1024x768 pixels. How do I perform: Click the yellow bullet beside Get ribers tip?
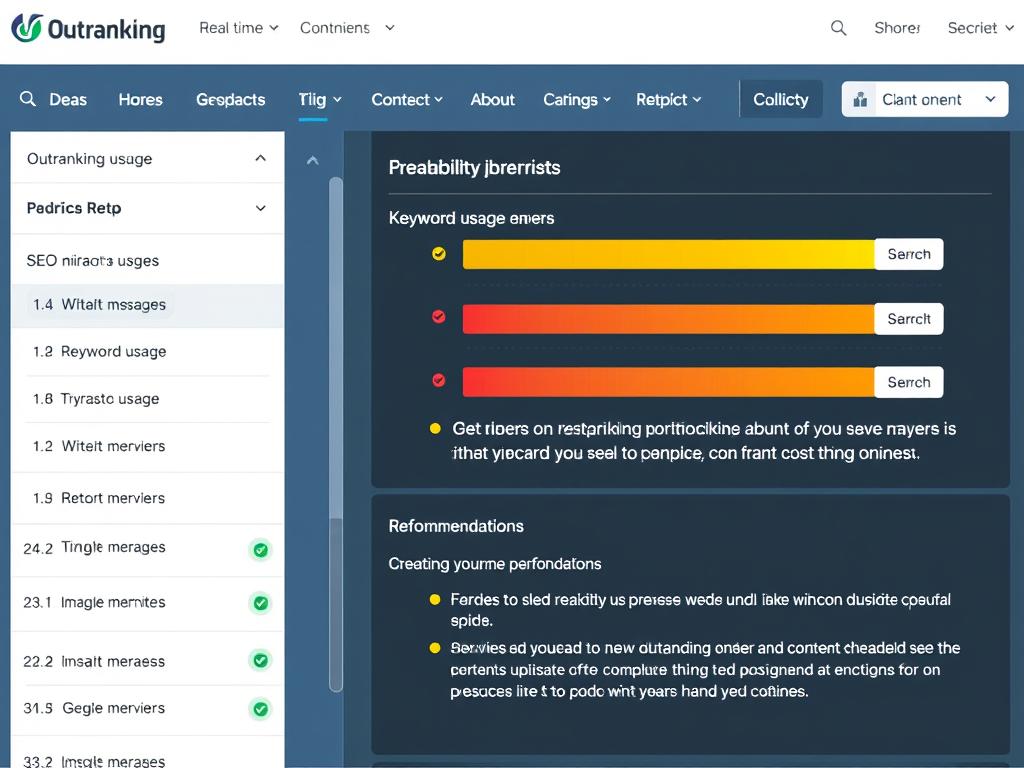pyautogui.click(x=434, y=427)
